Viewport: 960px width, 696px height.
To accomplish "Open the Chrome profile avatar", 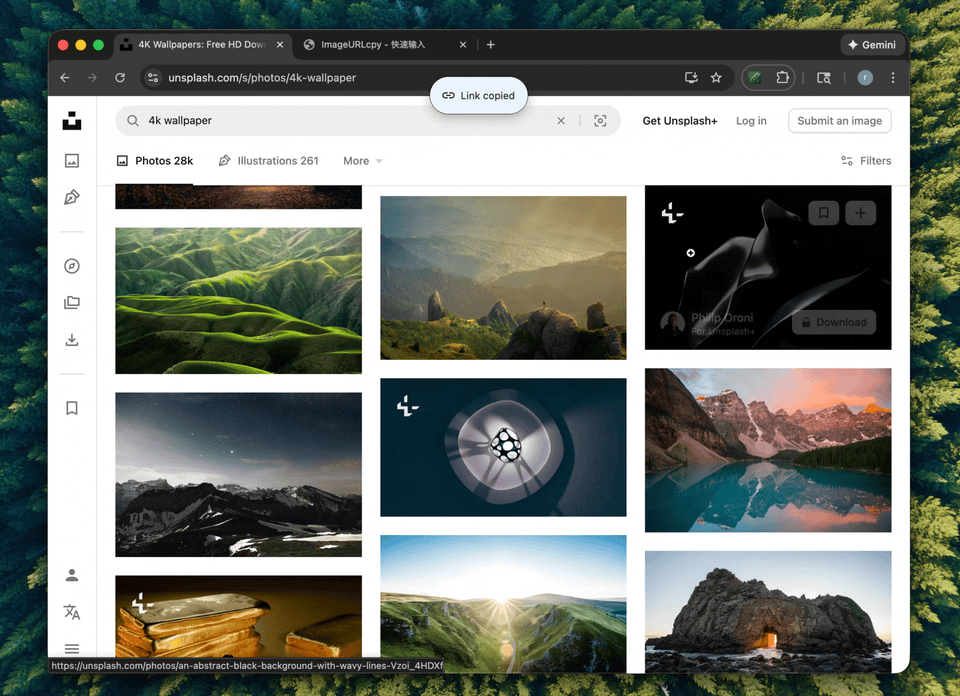I will (x=864, y=78).
